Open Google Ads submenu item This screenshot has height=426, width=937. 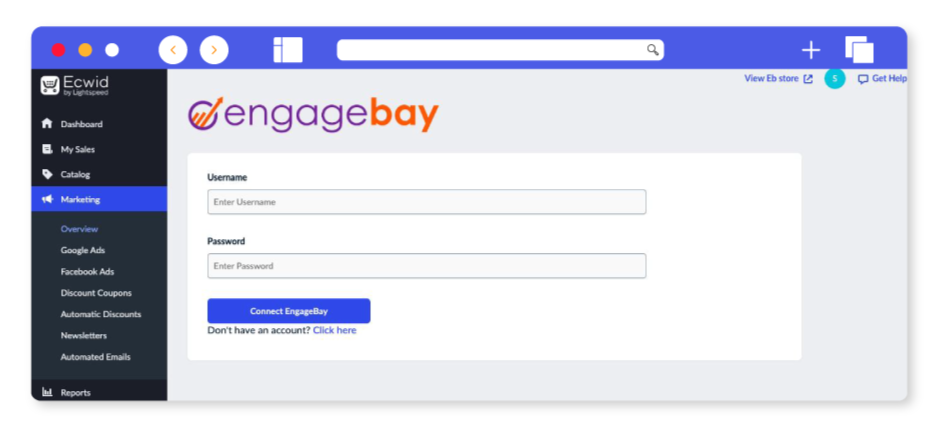pyautogui.click(x=82, y=250)
